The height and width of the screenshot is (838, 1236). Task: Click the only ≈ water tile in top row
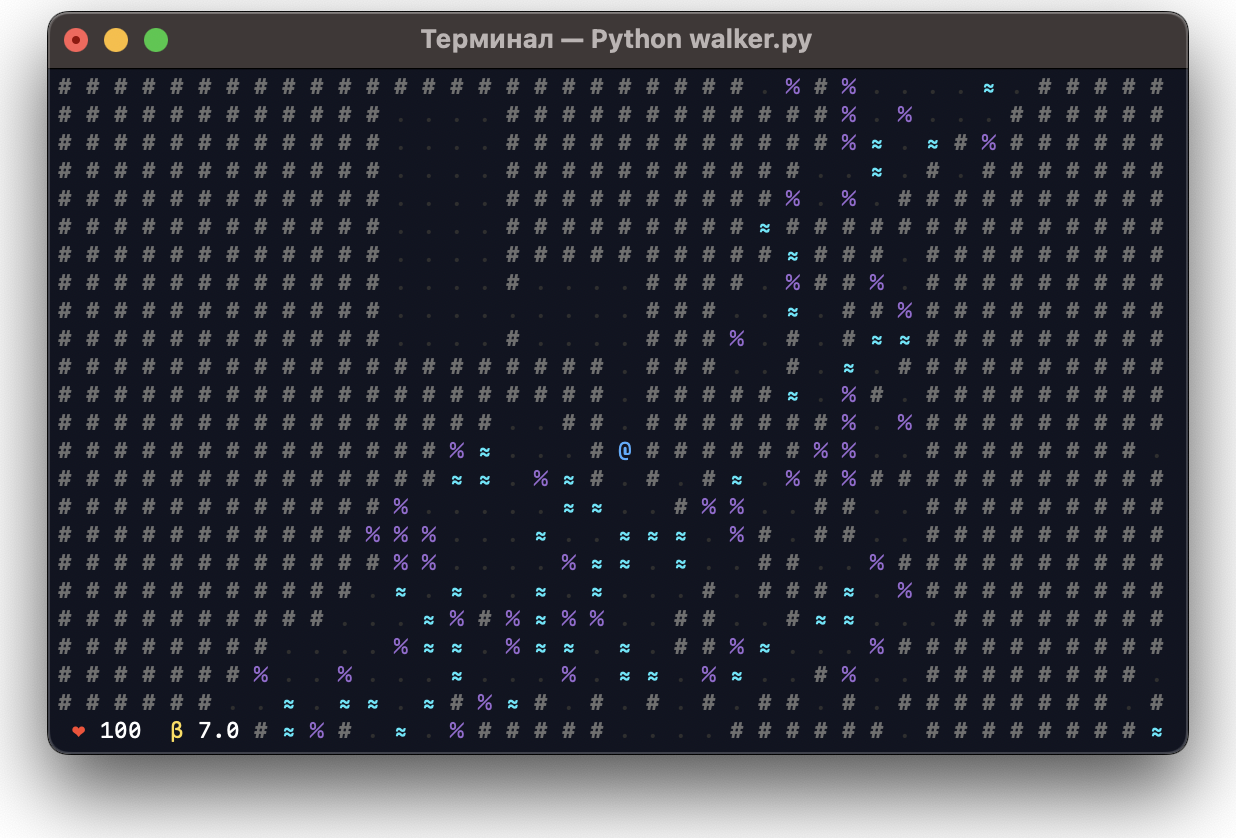point(989,87)
